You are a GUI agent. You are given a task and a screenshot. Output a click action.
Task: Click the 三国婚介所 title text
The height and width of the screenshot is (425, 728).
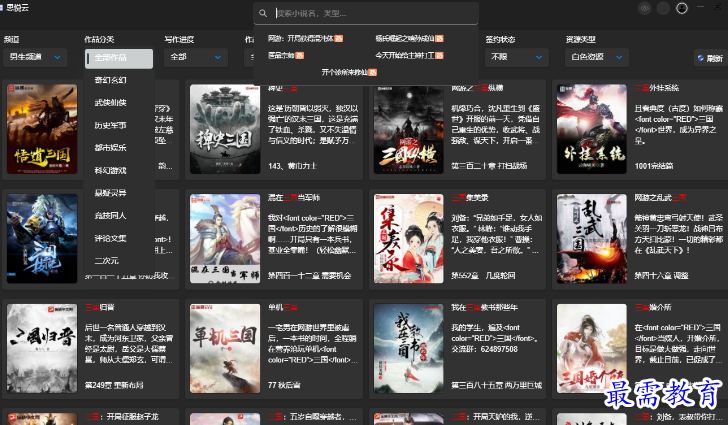click(653, 307)
